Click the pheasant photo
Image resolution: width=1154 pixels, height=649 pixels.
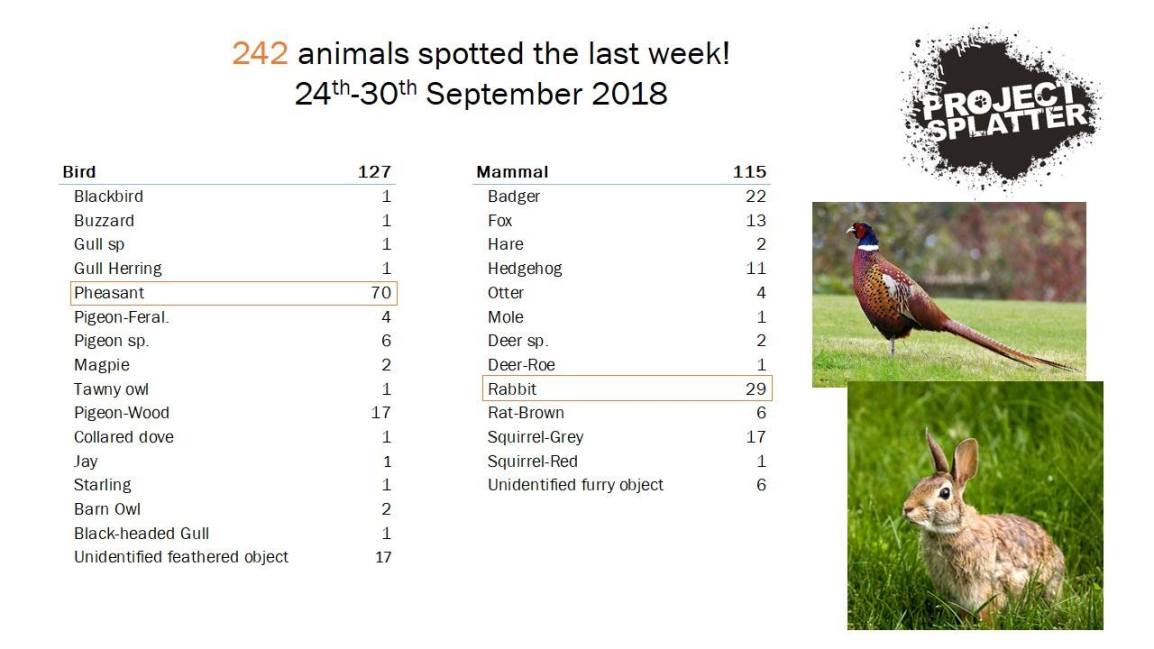(x=948, y=292)
